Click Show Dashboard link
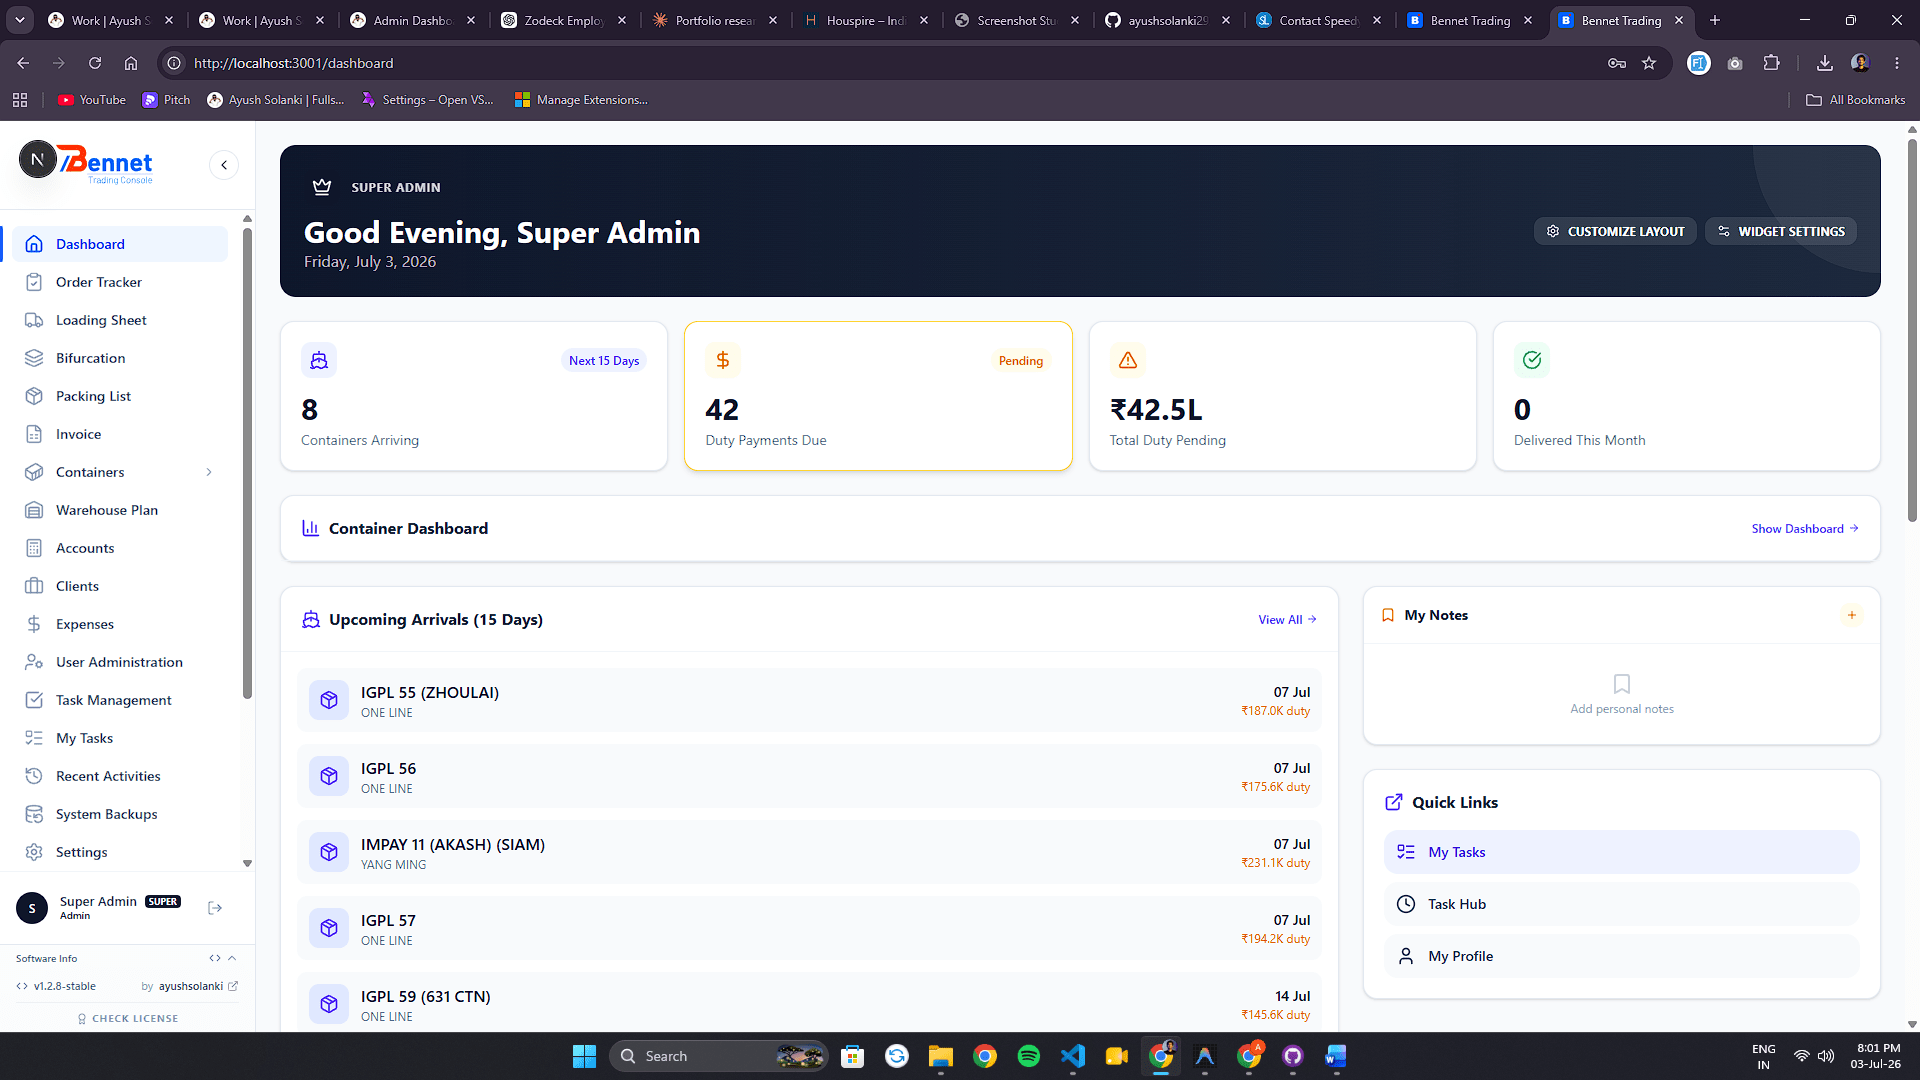 tap(1805, 529)
